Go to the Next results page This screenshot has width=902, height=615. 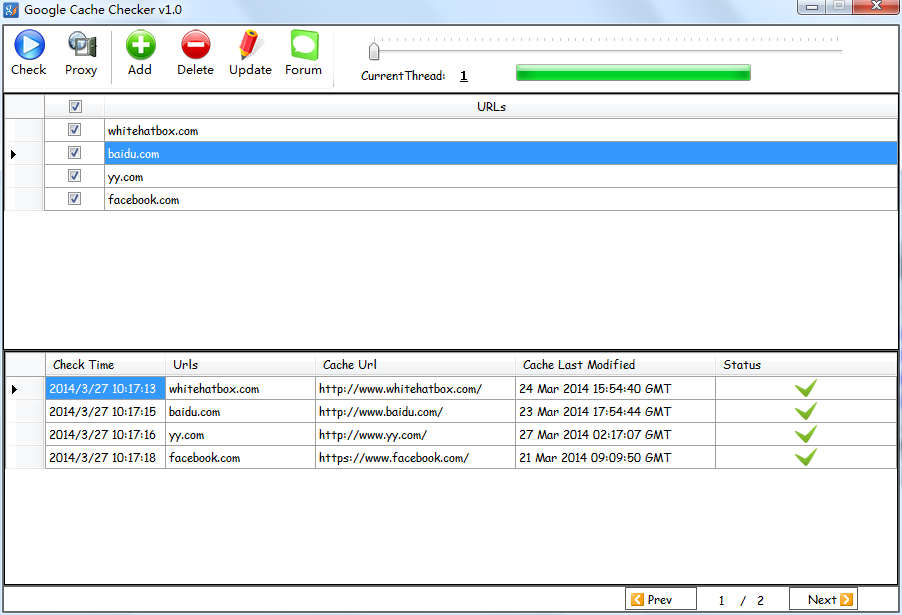pos(823,600)
